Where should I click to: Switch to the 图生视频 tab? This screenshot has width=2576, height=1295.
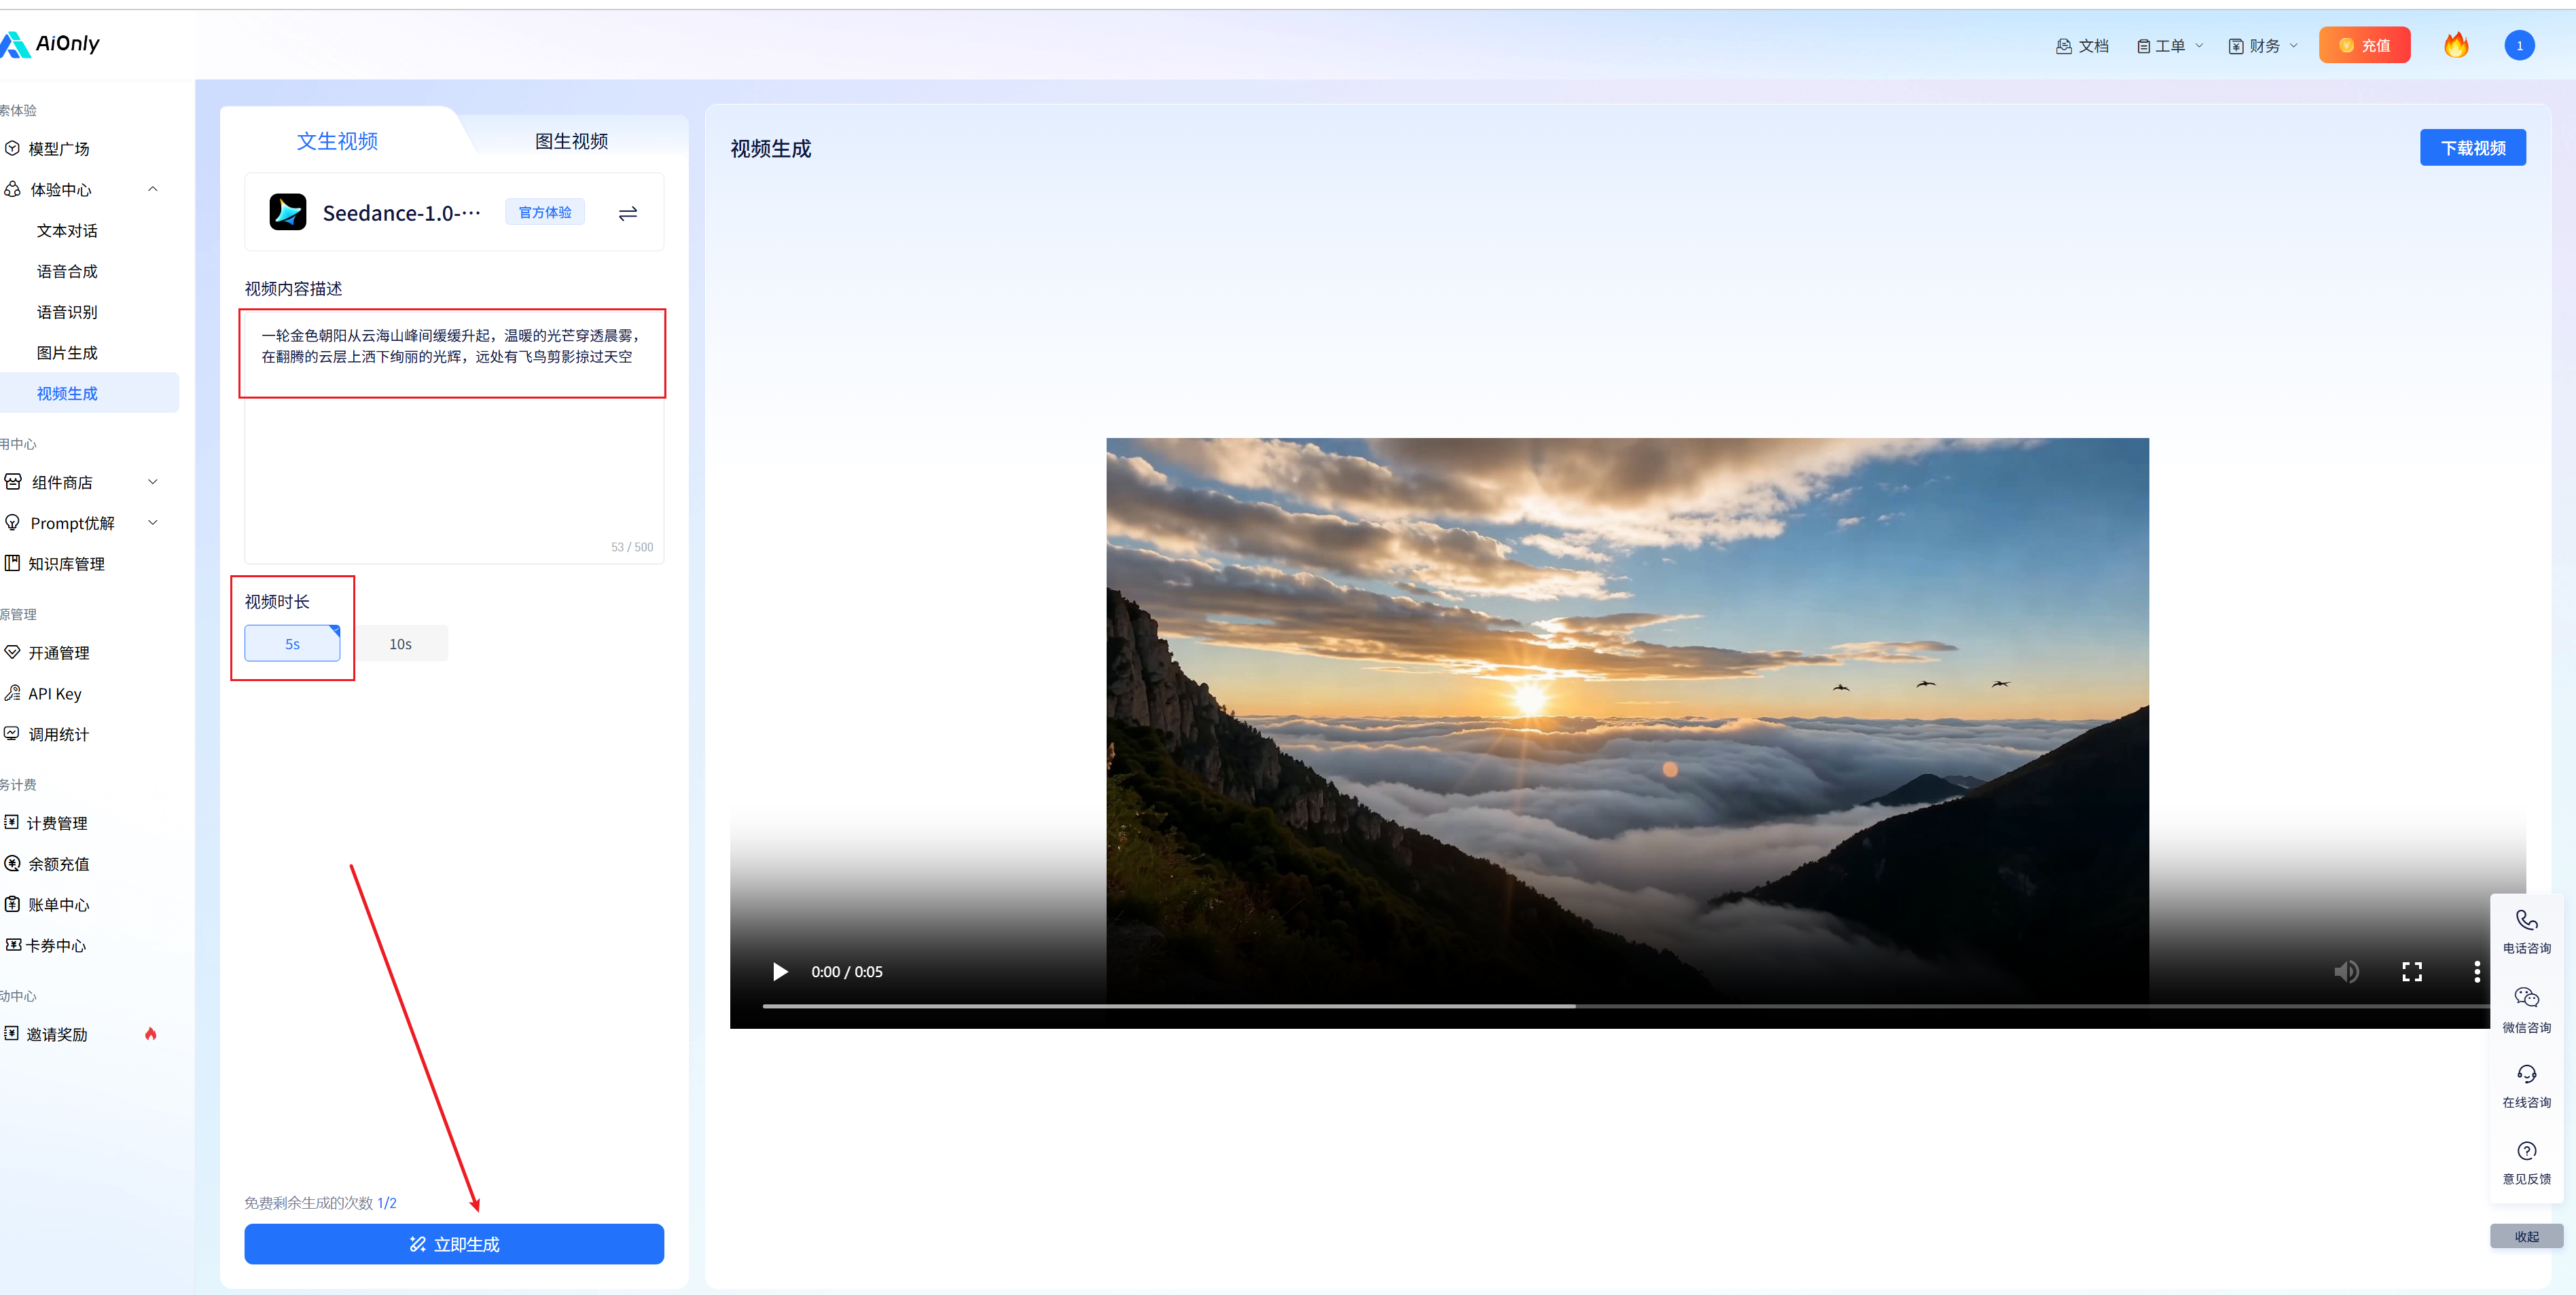571,141
